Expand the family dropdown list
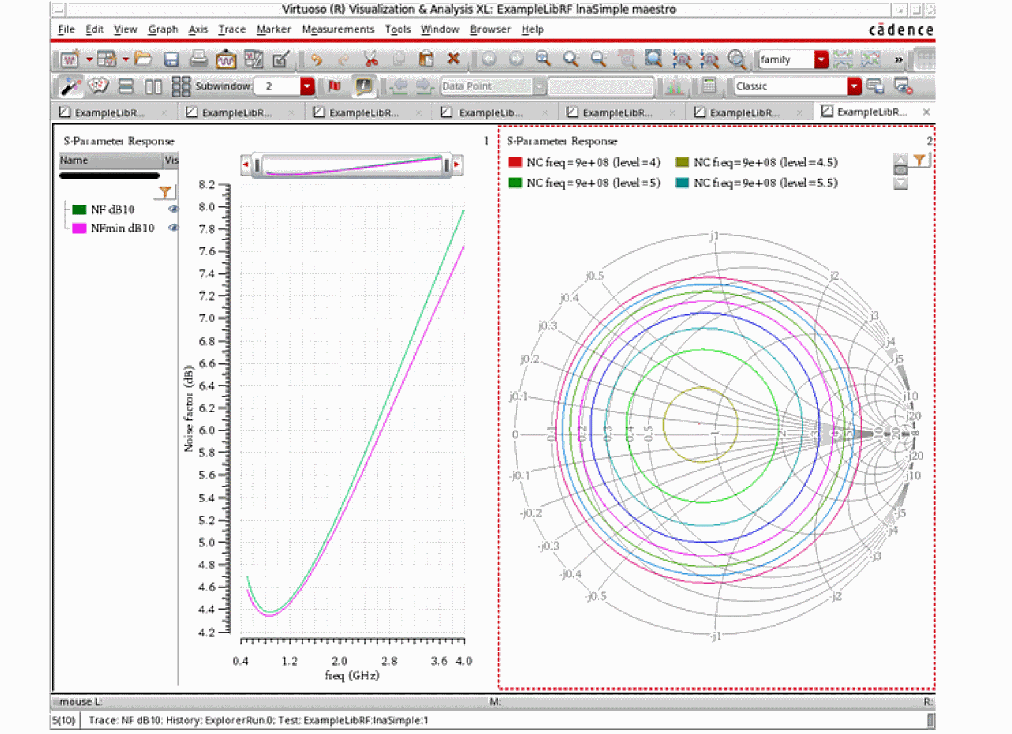Image resolution: width=1012 pixels, height=734 pixels. 821,60
